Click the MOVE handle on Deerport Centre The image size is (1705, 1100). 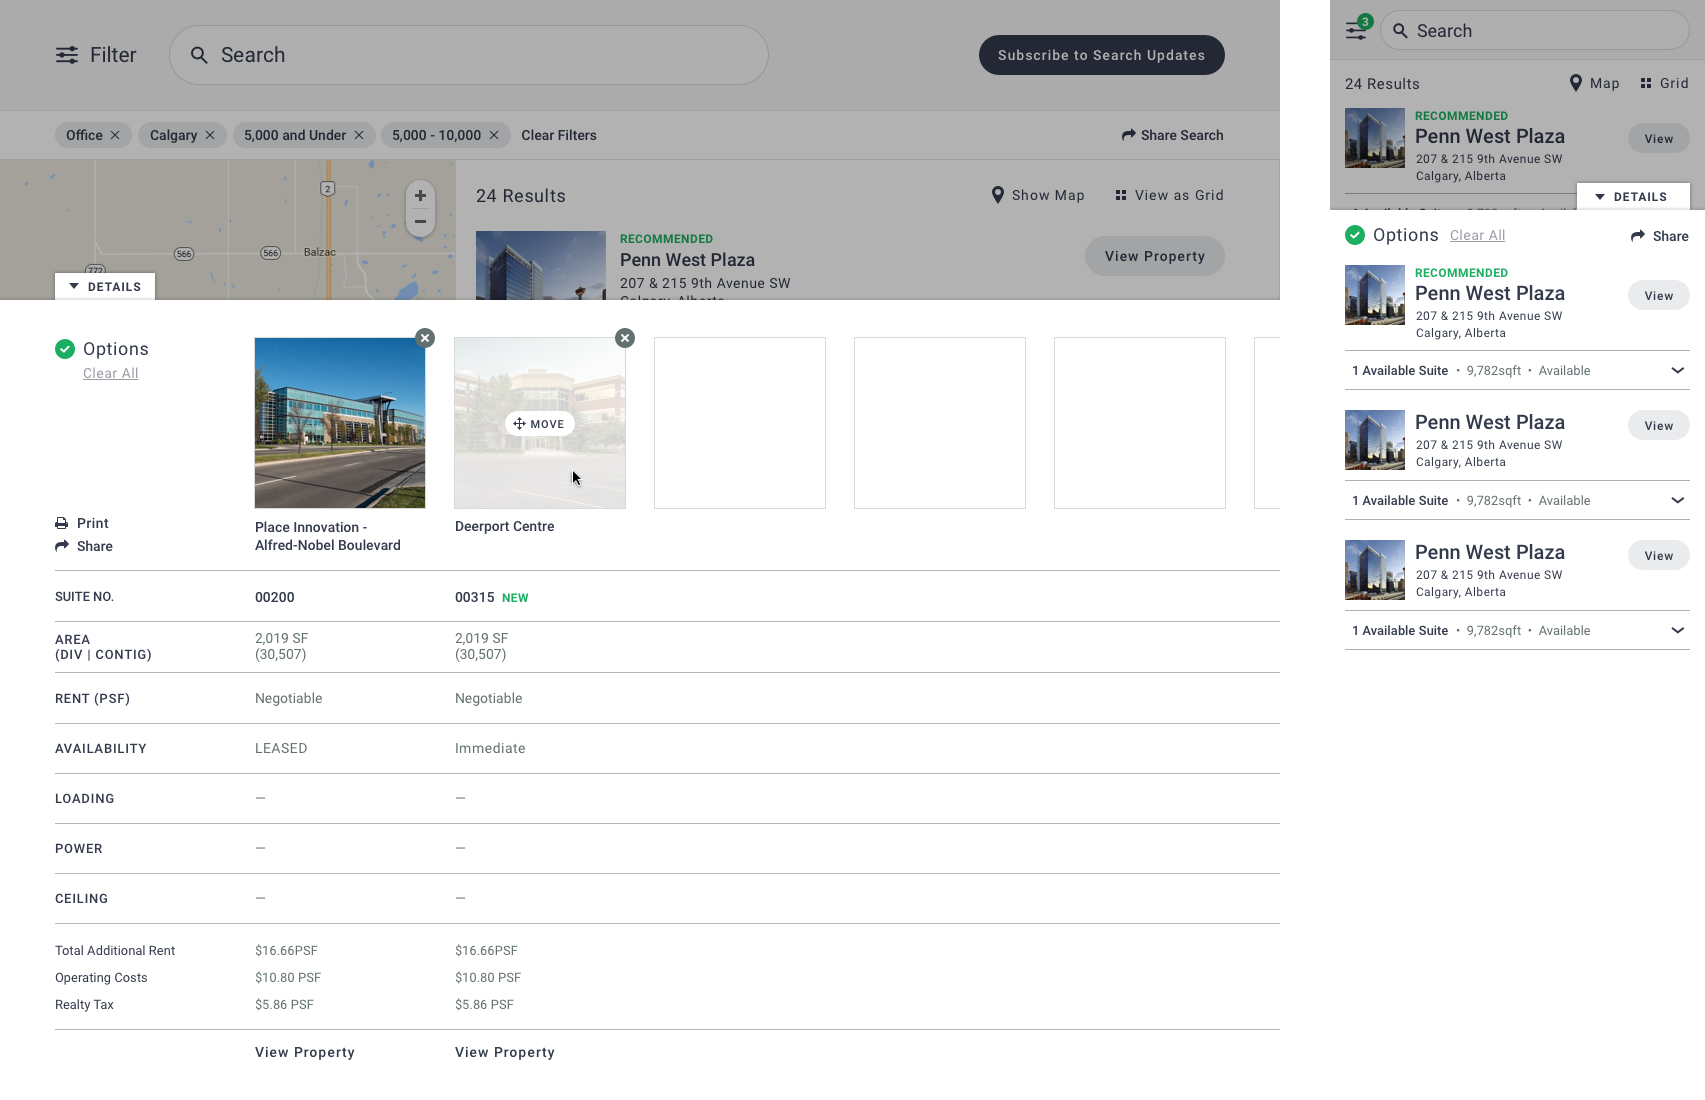coord(540,424)
